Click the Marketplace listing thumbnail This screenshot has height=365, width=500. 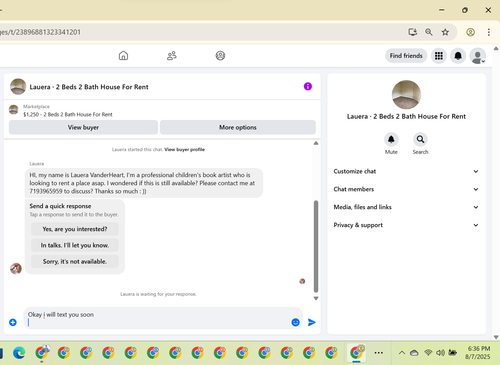coord(13,110)
